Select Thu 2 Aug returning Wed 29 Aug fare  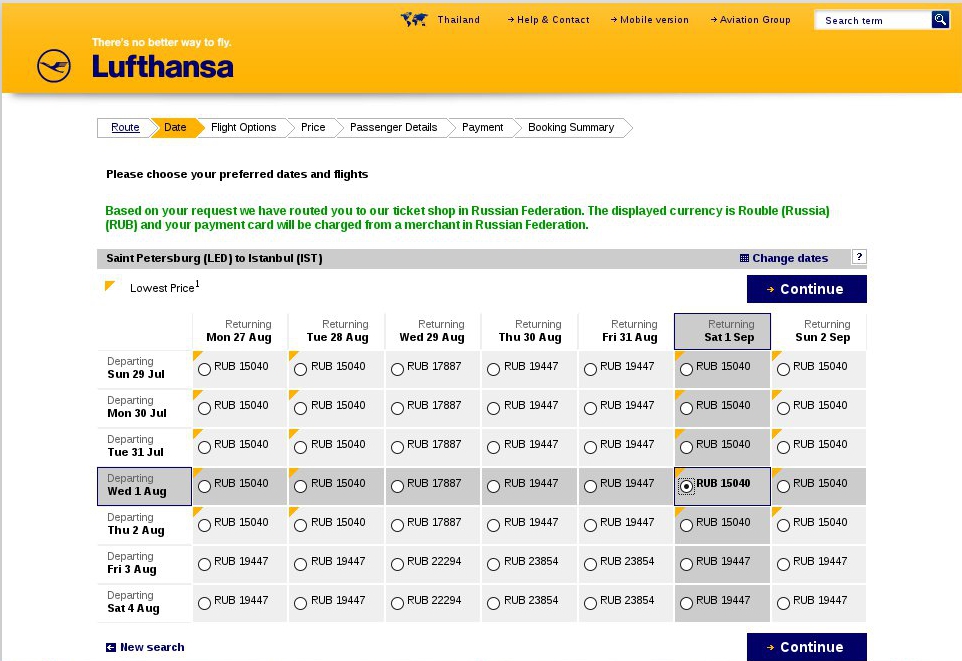click(x=398, y=525)
